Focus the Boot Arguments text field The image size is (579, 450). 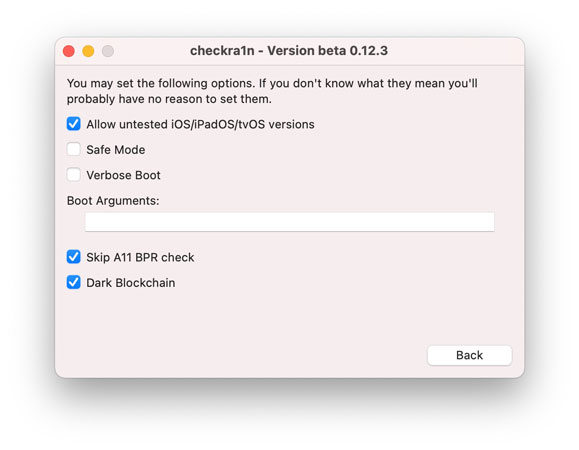point(290,221)
